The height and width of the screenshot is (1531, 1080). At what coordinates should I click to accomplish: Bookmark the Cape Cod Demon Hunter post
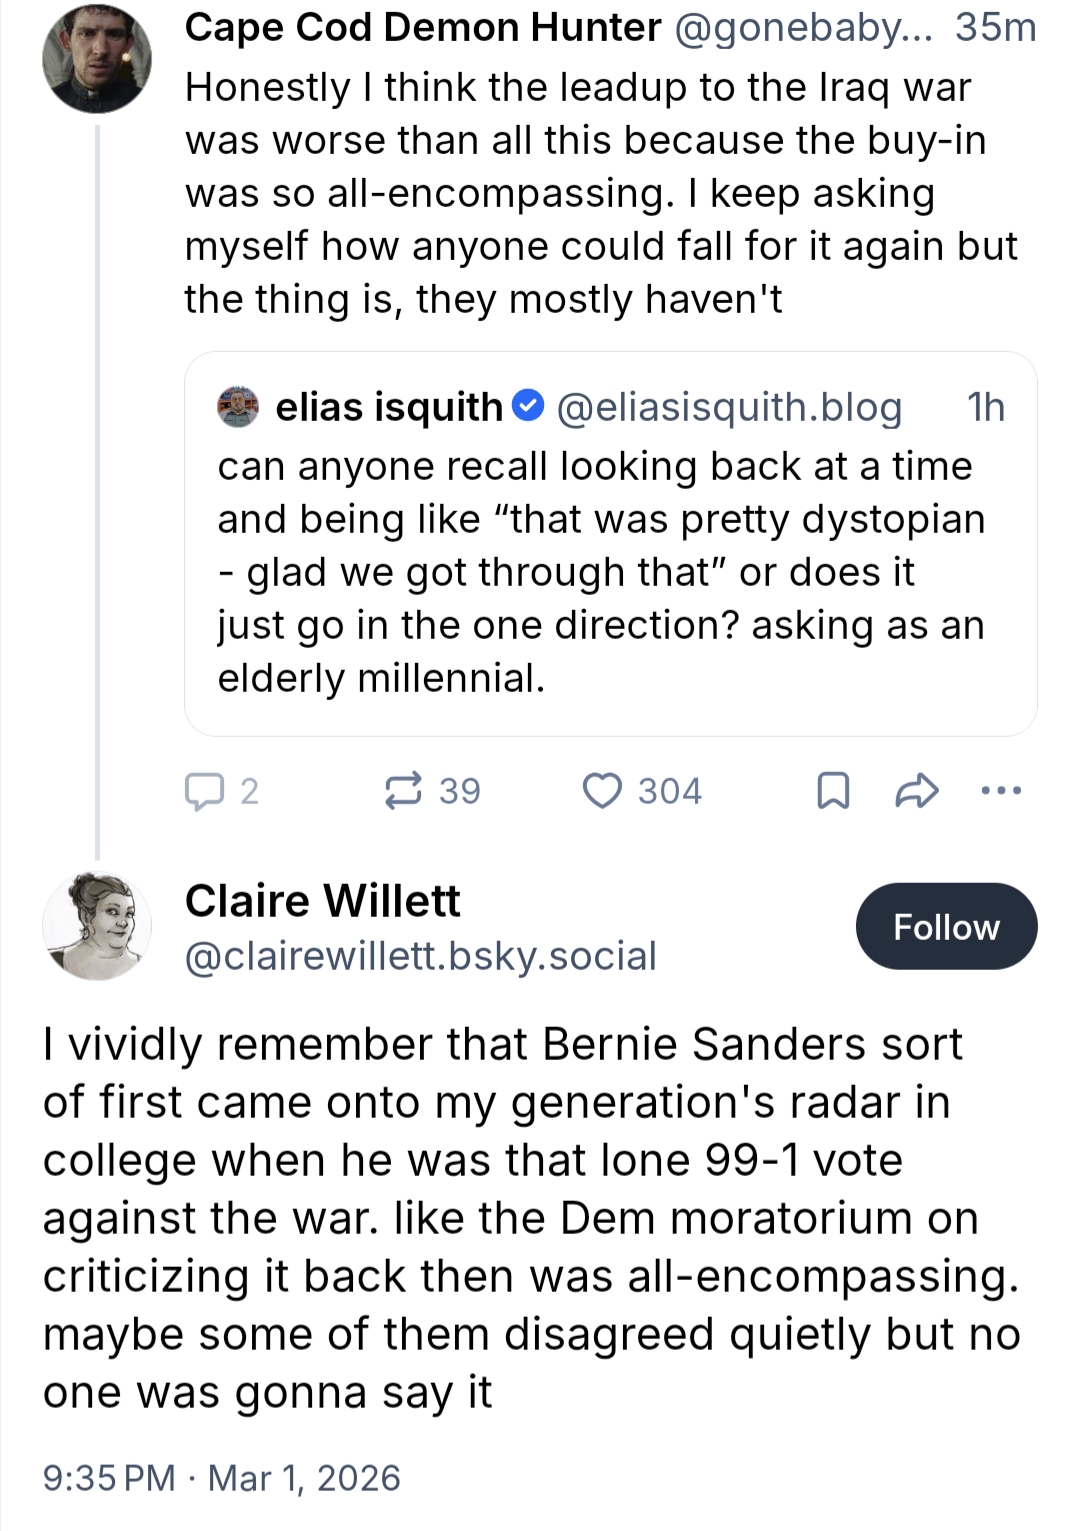click(833, 791)
